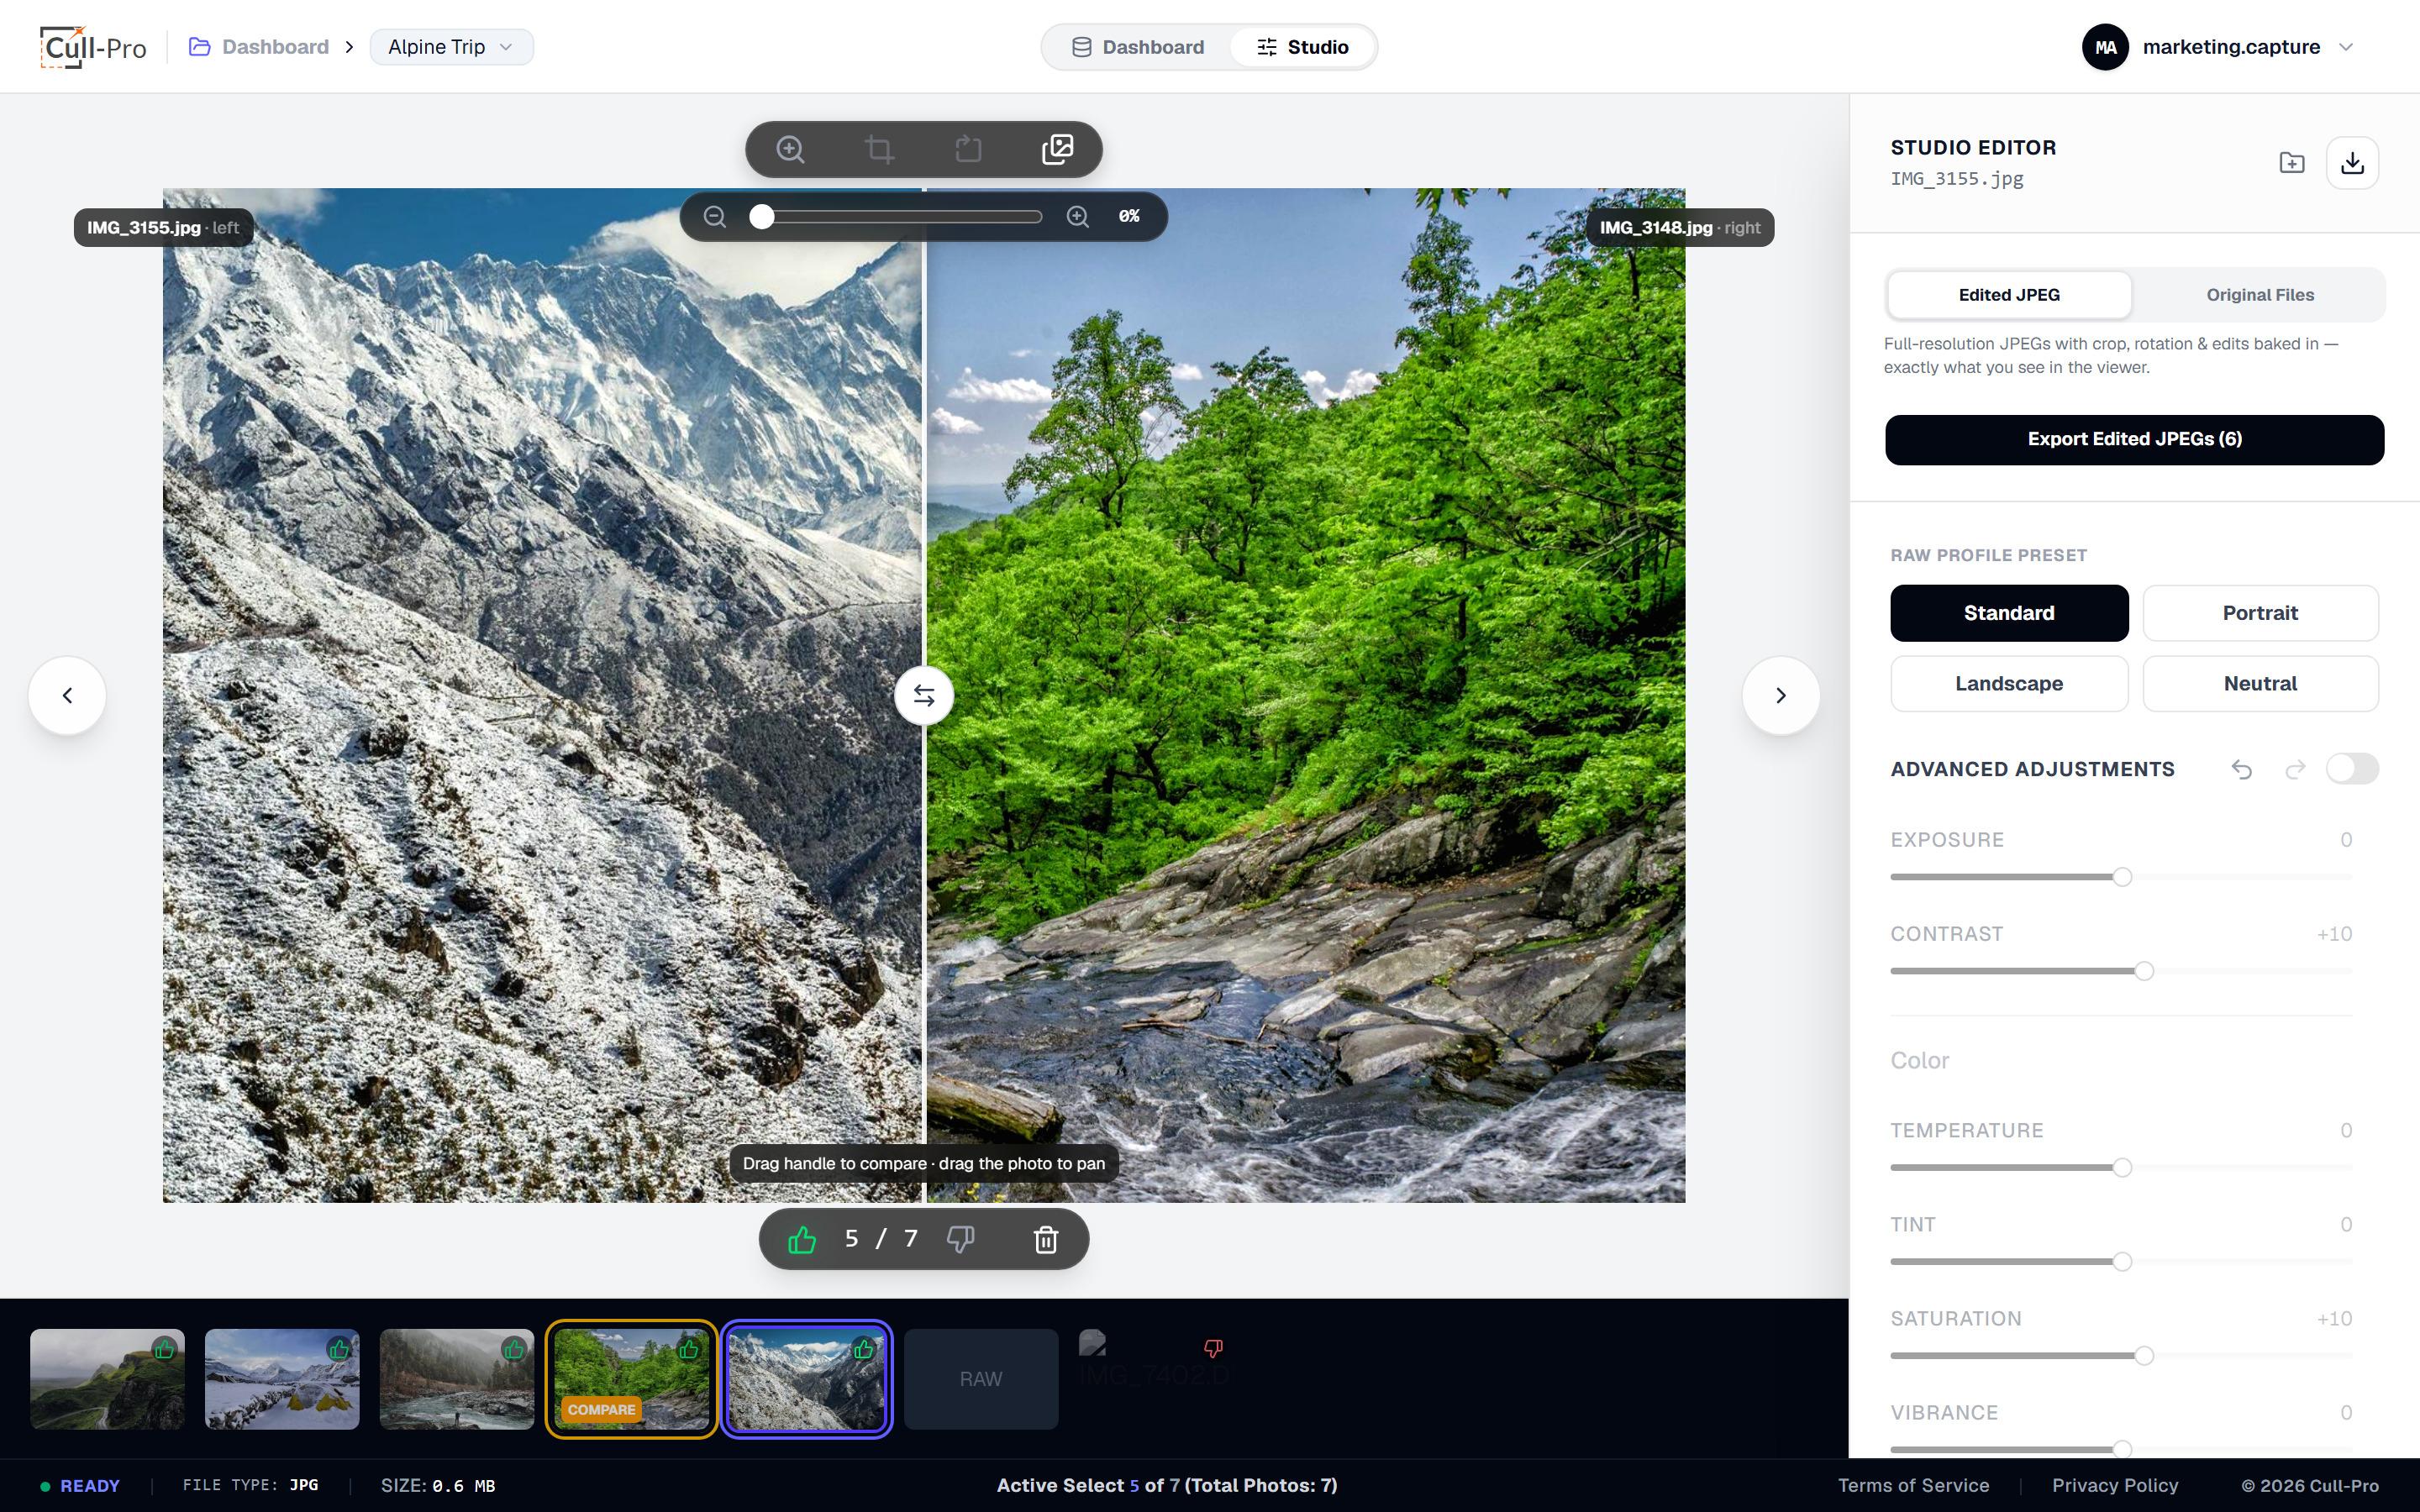This screenshot has width=2420, height=1512.
Task: Click the zoom in icon beside the zoom slider
Action: point(1077,216)
